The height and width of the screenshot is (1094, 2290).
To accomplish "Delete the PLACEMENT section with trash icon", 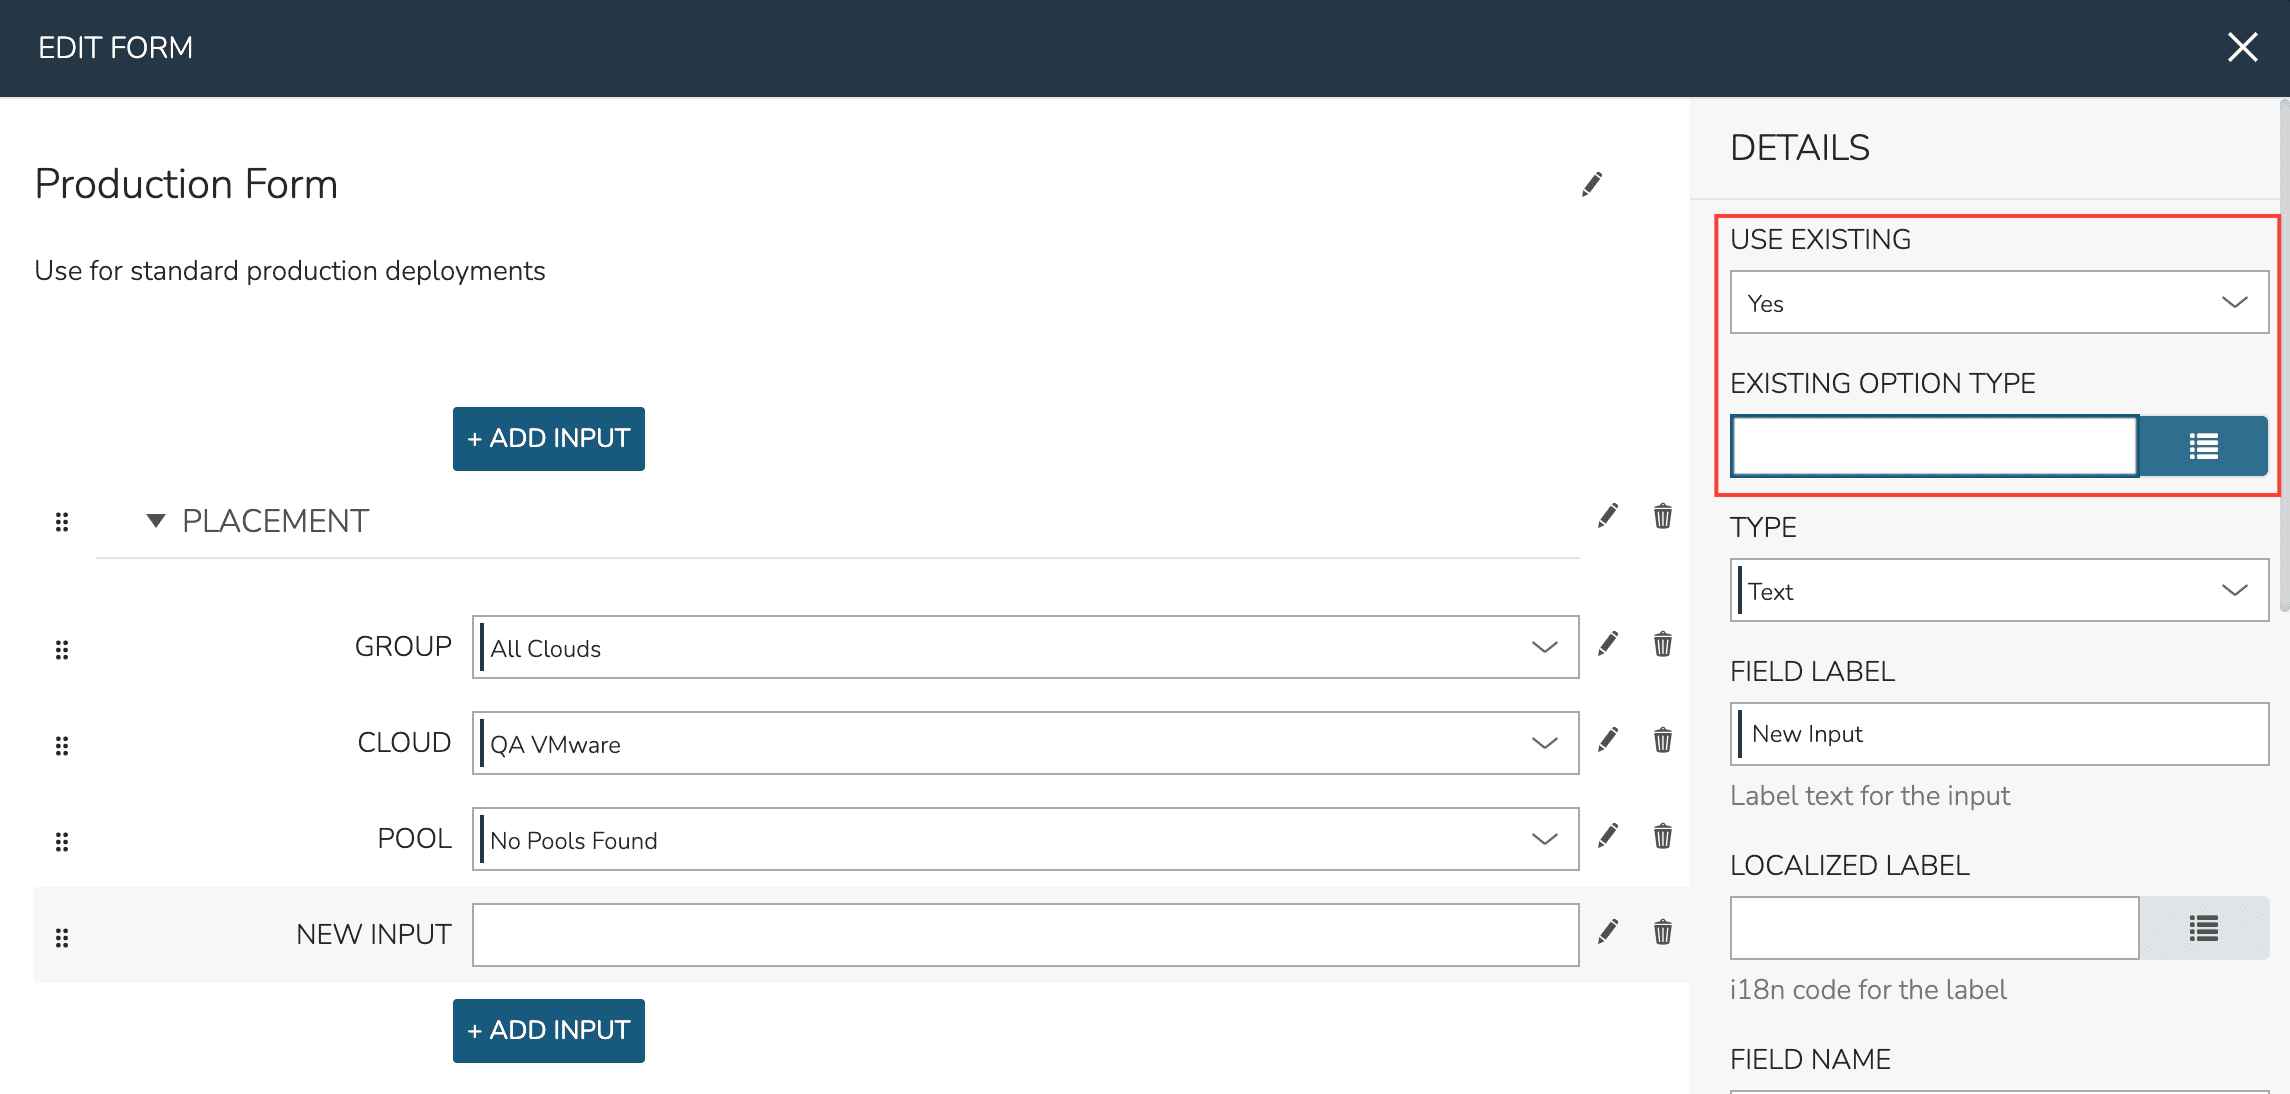I will tap(1662, 516).
